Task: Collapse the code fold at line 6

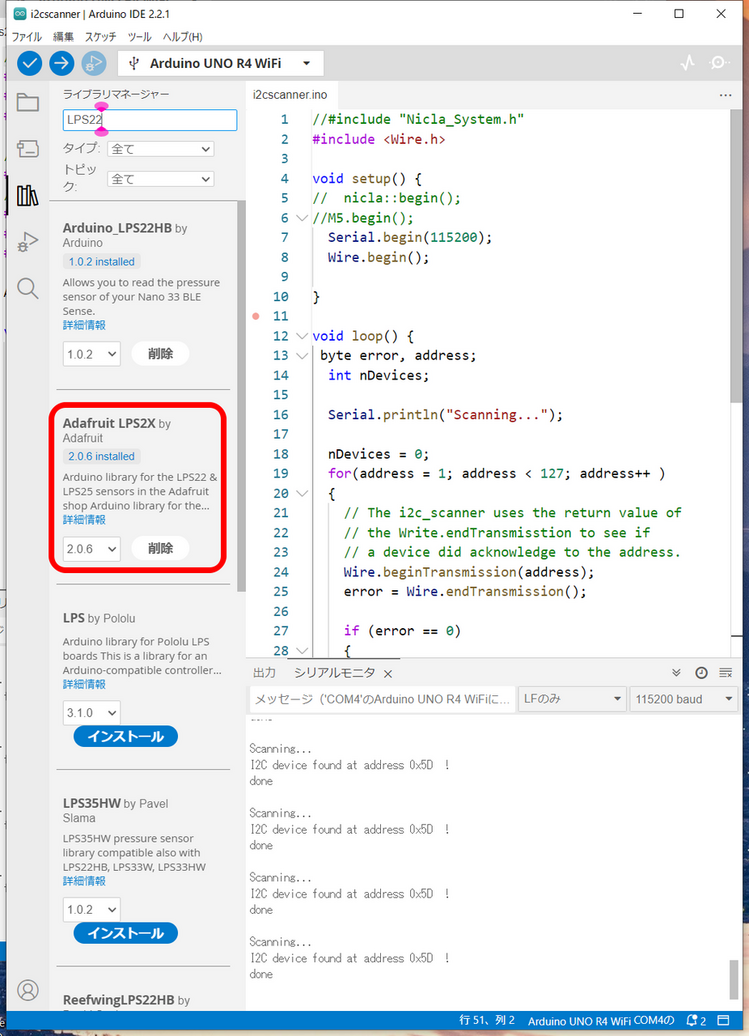Action: point(302,218)
